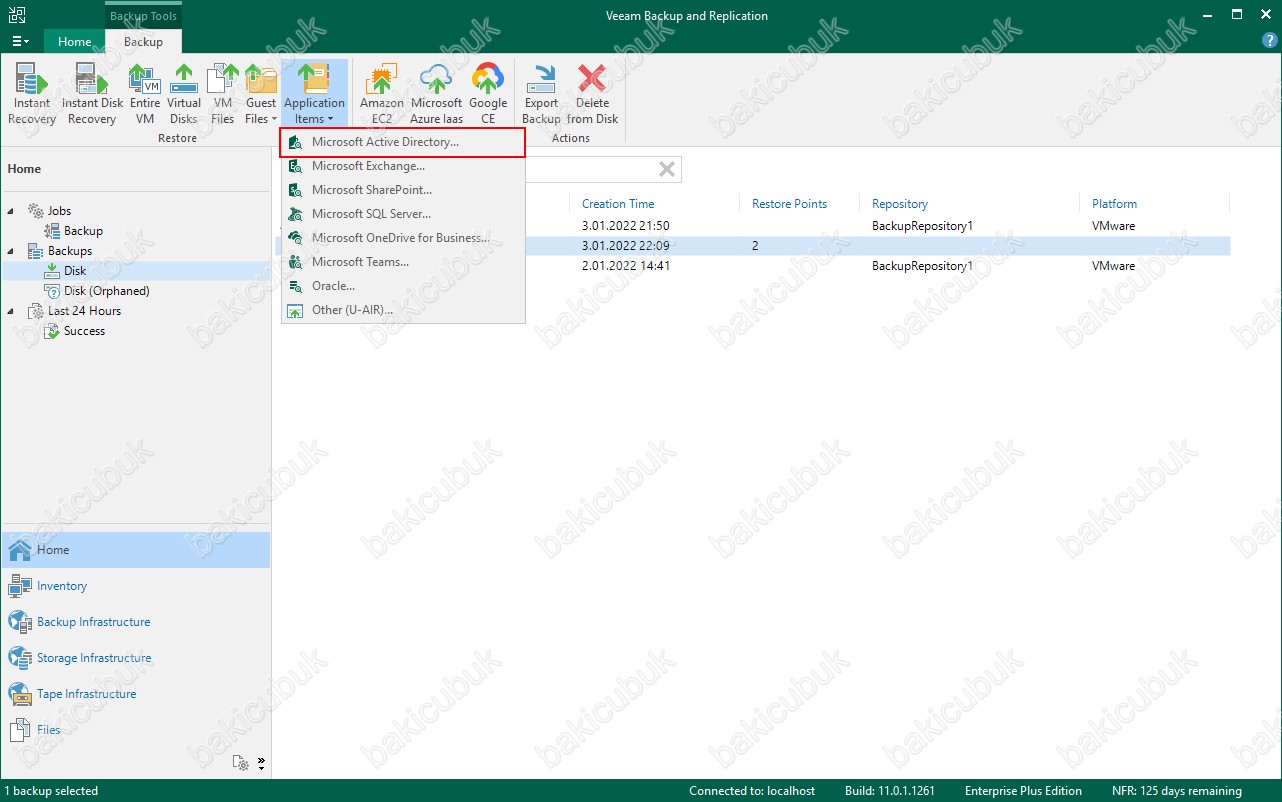Choose the Virtual Disks restore icon

pos(184,94)
